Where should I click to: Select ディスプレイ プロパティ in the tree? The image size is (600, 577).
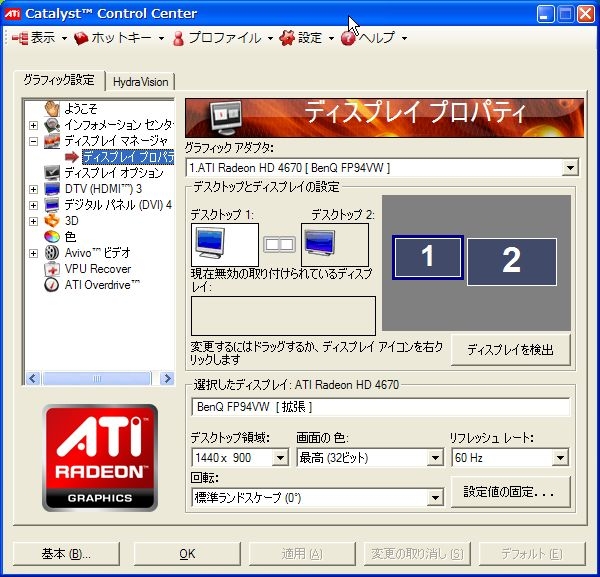(128, 157)
